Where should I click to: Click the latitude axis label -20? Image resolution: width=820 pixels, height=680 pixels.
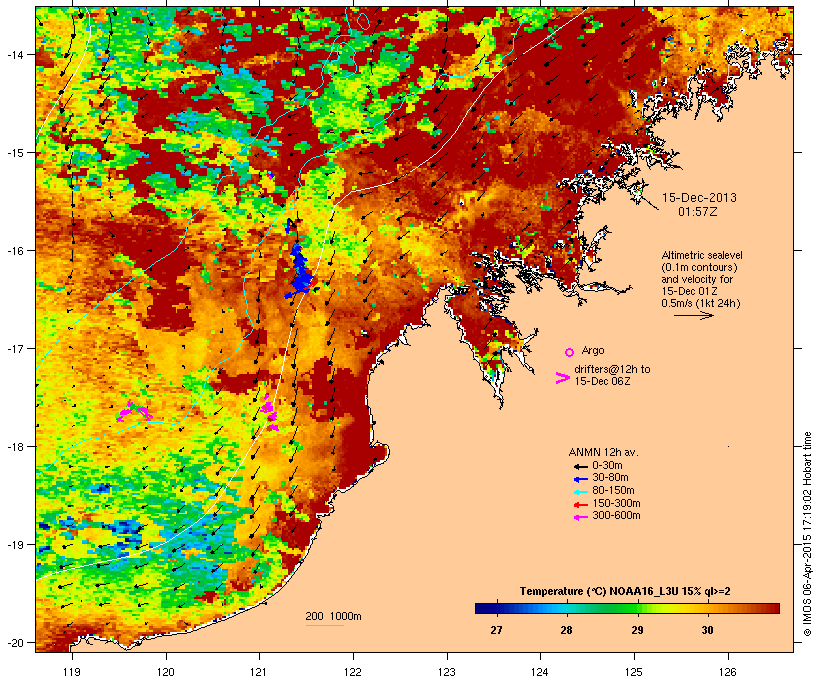15,643
